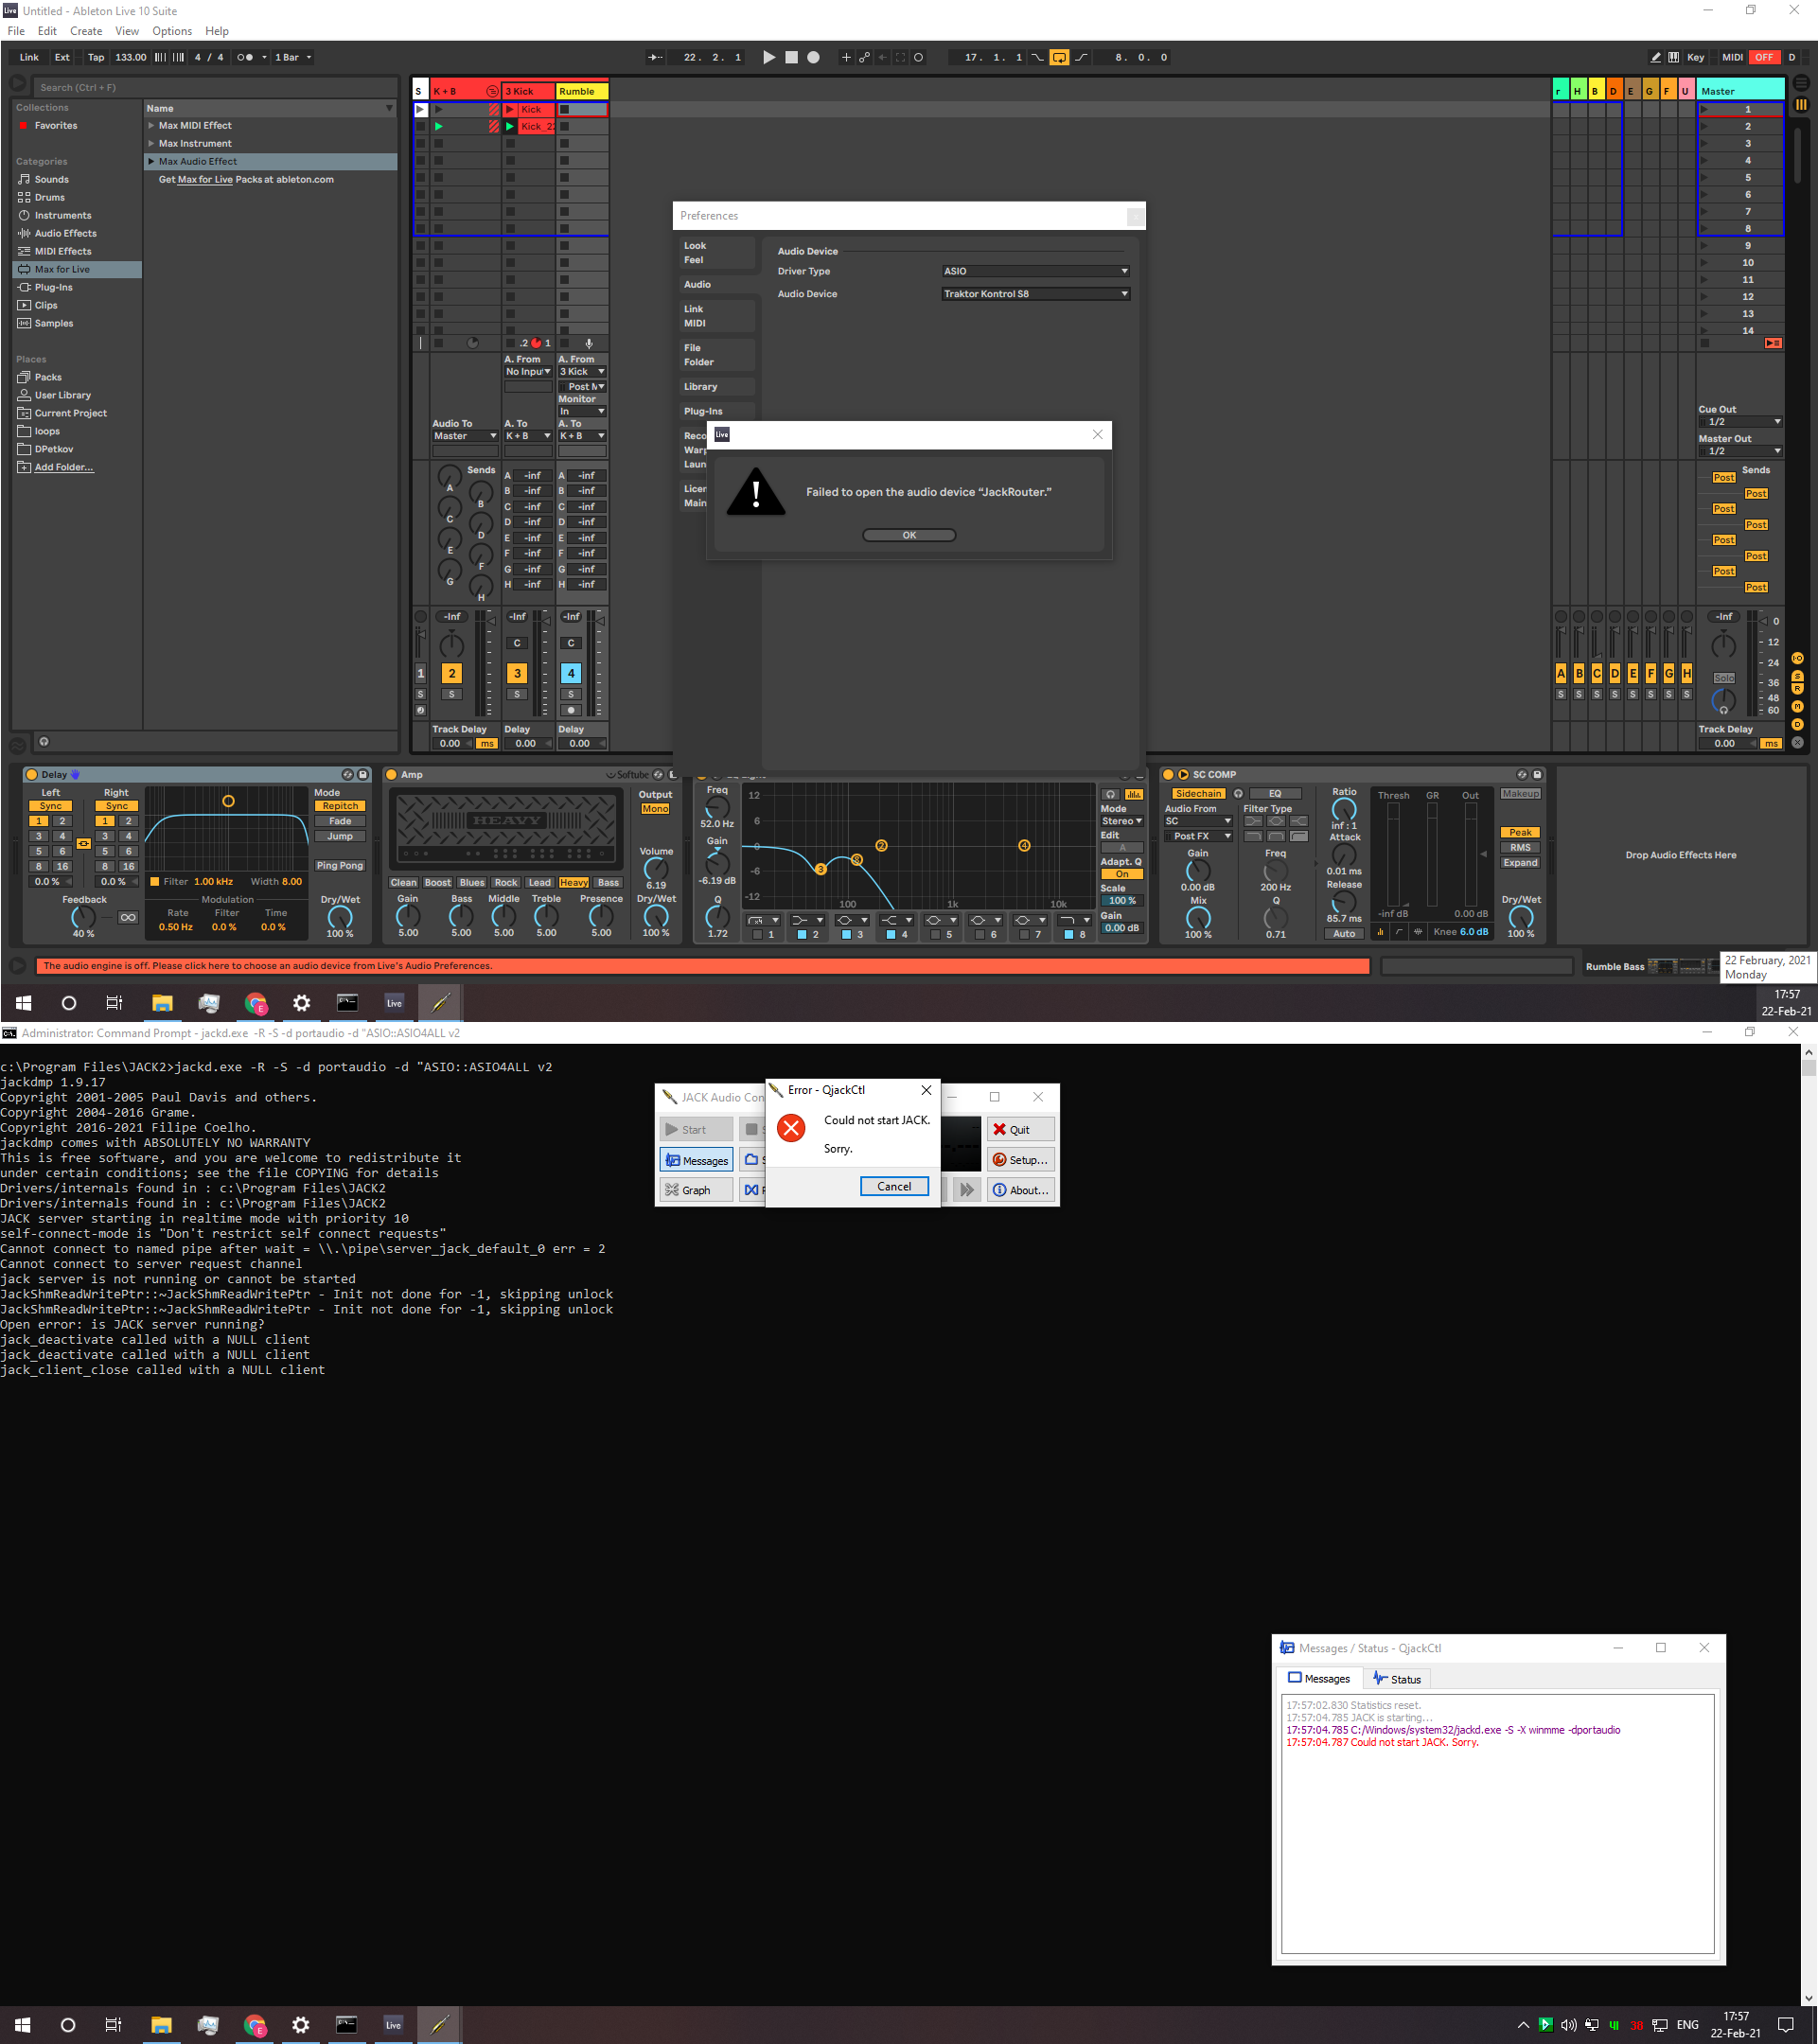This screenshot has height=2044, width=1818.
Task: Click Cancel on the QjackCtl error popup
Action: coord(893,1186)
